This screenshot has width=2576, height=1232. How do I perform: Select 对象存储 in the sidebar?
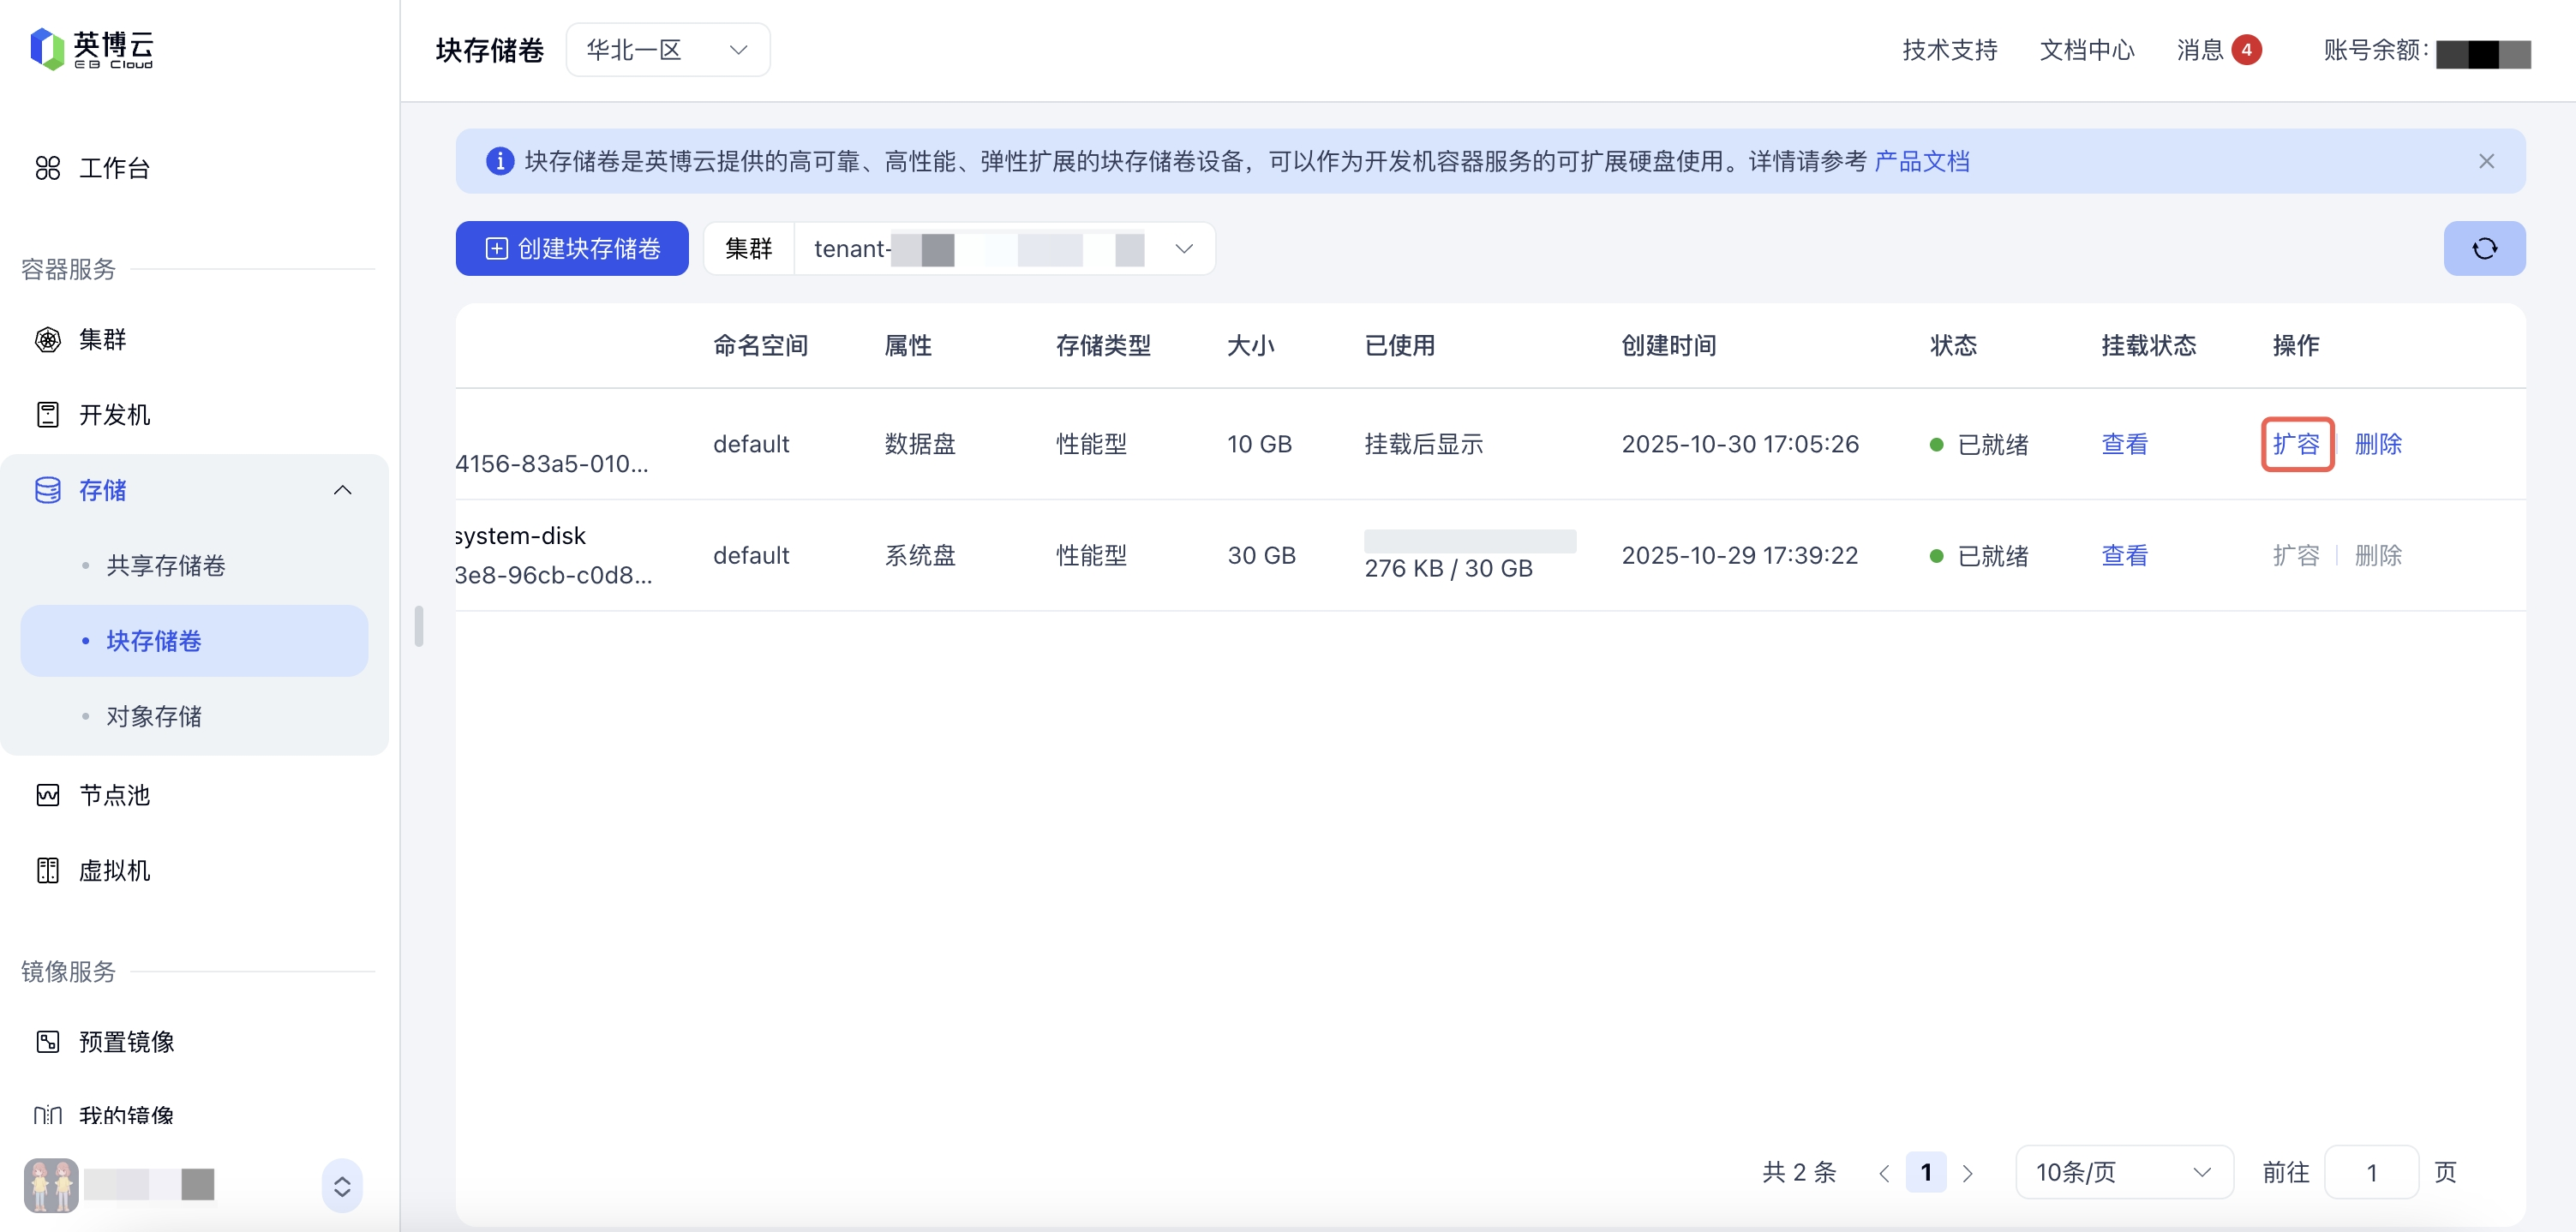tap(154, 716)
